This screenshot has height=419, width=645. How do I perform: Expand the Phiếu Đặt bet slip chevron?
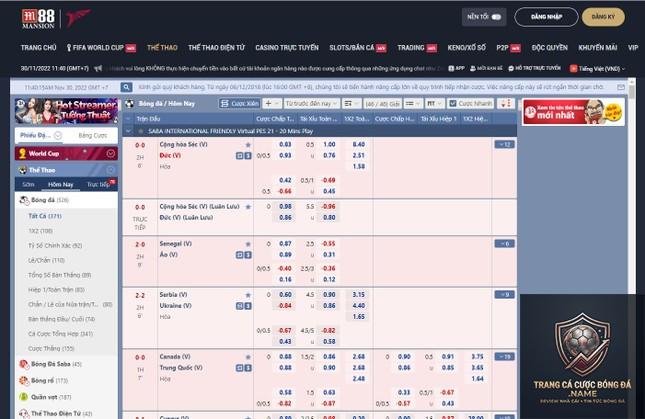click(x=58, y=135)
